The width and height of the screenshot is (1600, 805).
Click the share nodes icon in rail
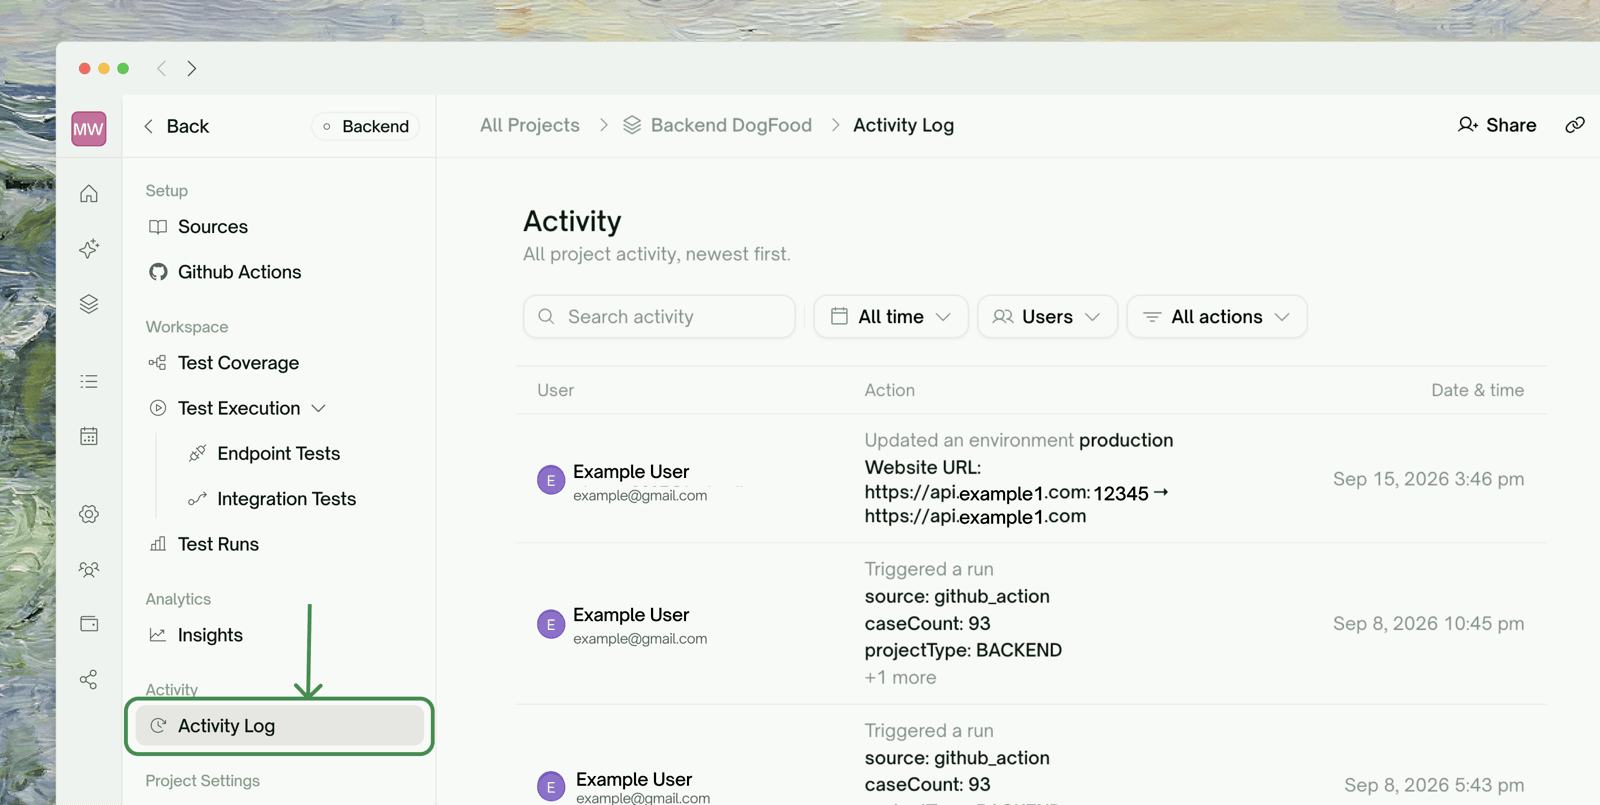pos(89,680)
